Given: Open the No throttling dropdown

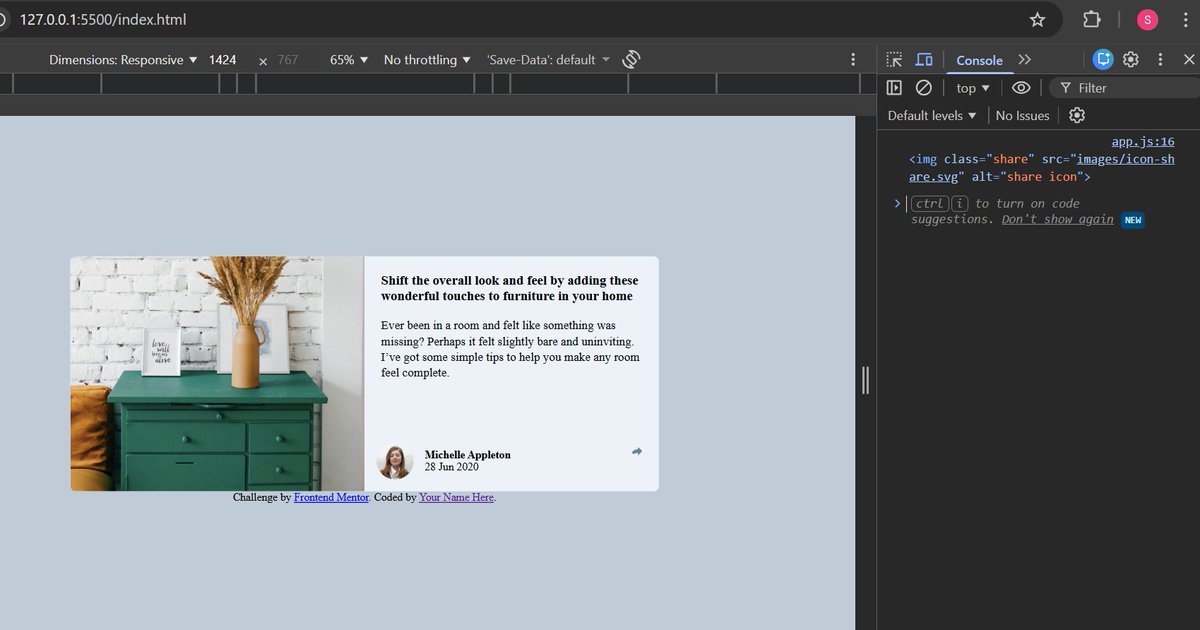Looking at the screenshot, I should (x=427, y=60).
